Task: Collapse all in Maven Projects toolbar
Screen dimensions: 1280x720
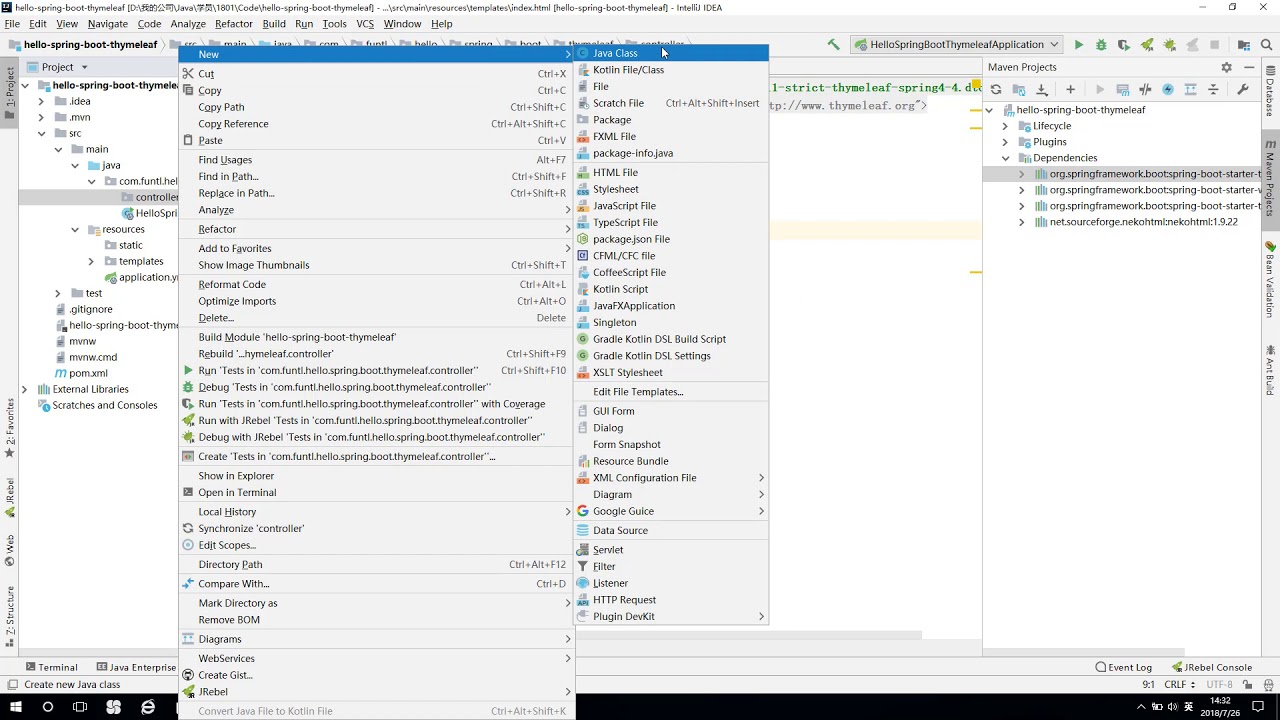Action: tap(1213, 89)
